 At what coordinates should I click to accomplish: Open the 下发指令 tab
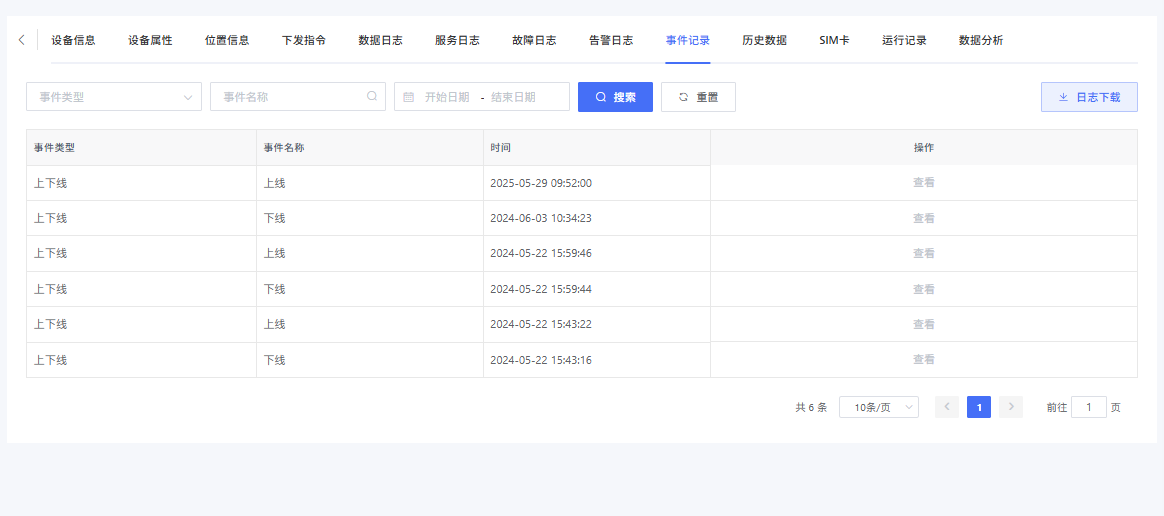[303, 41]
